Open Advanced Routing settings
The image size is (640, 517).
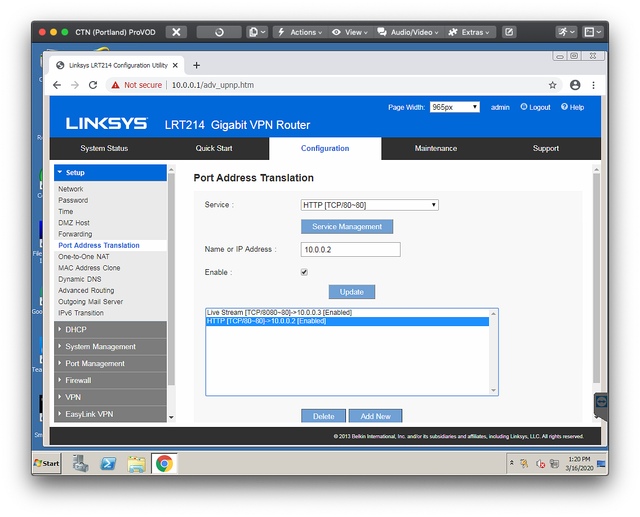coord(86,291)
